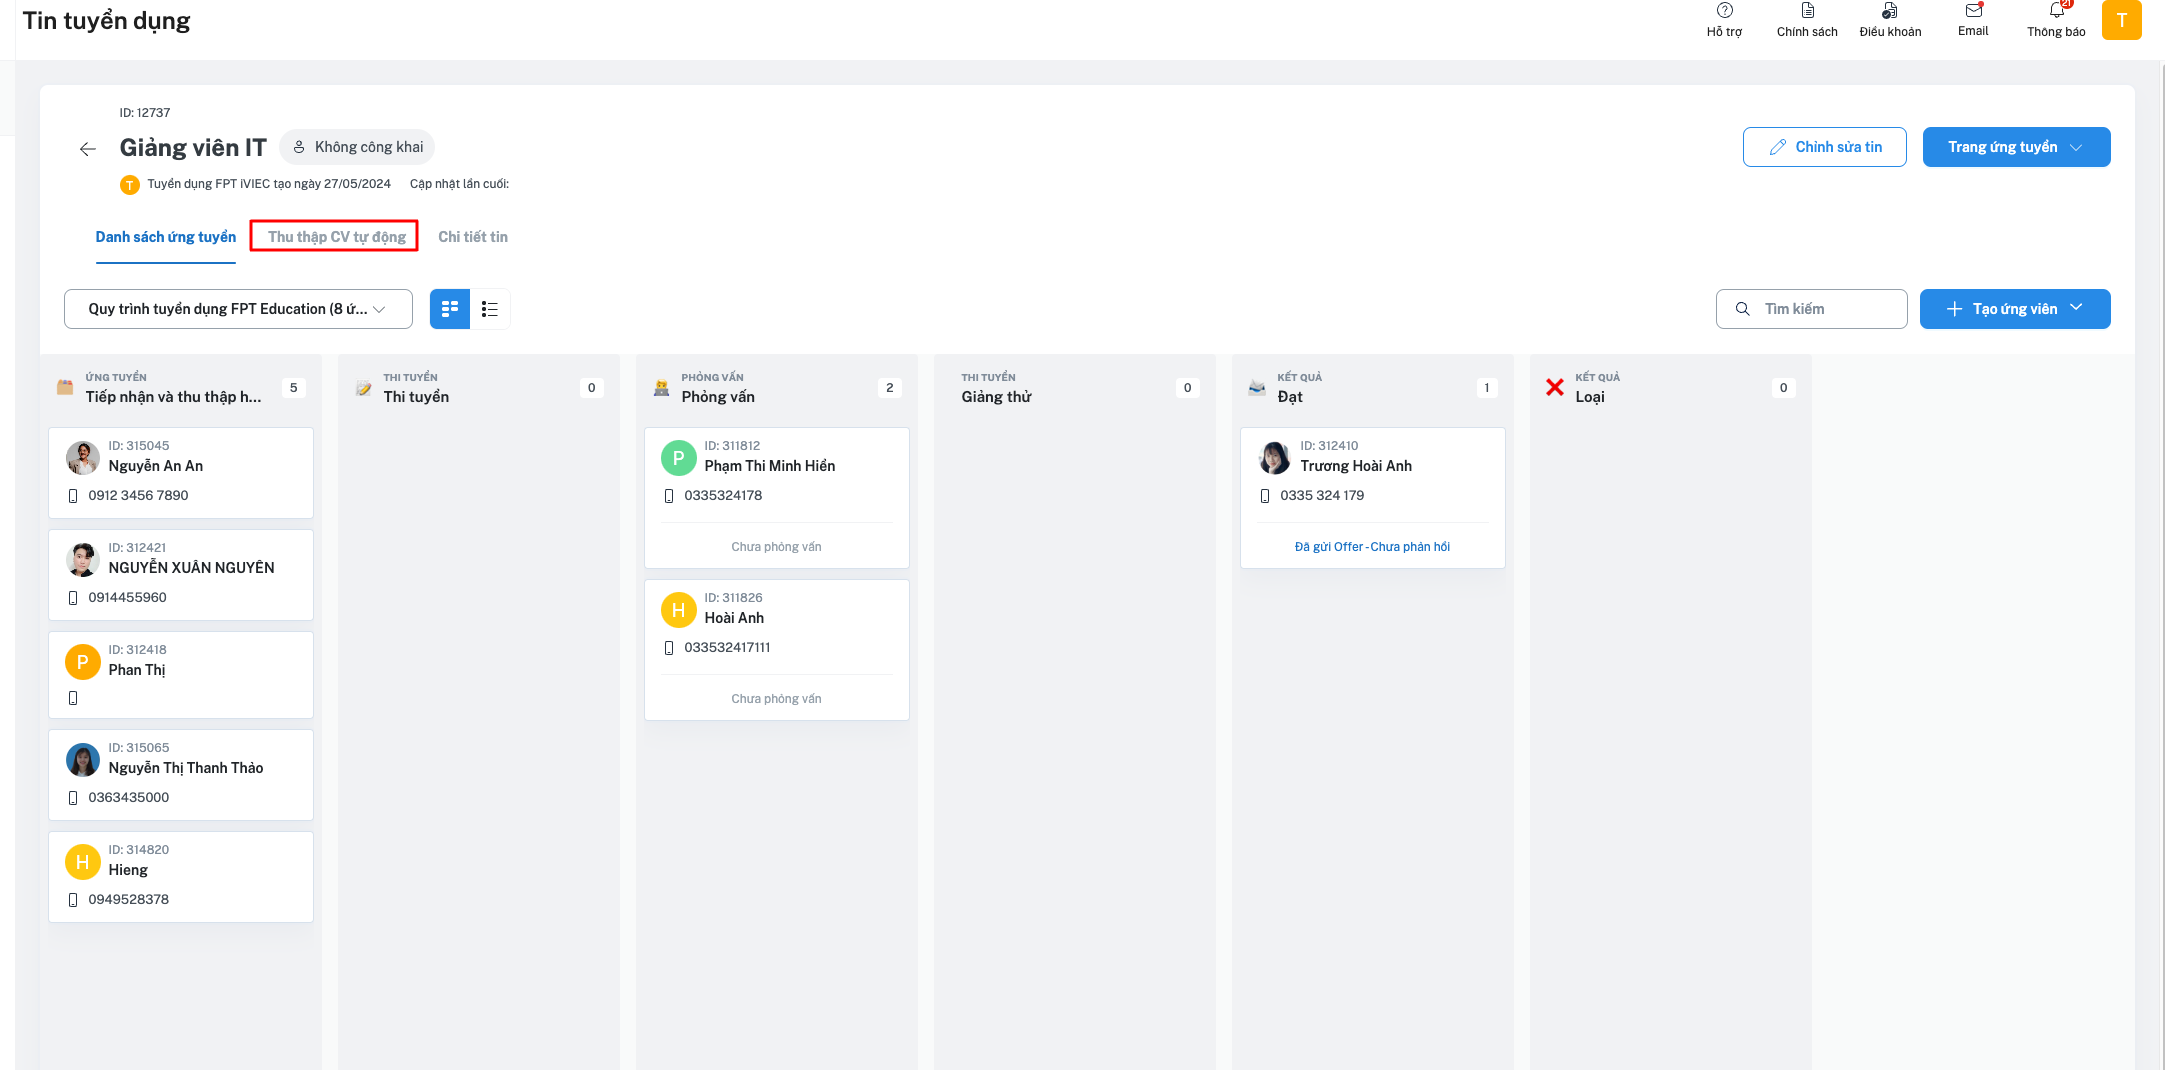Click the Chỉnh sửa tin button
2165x1070 pixels.
(x=1824, y=147)
